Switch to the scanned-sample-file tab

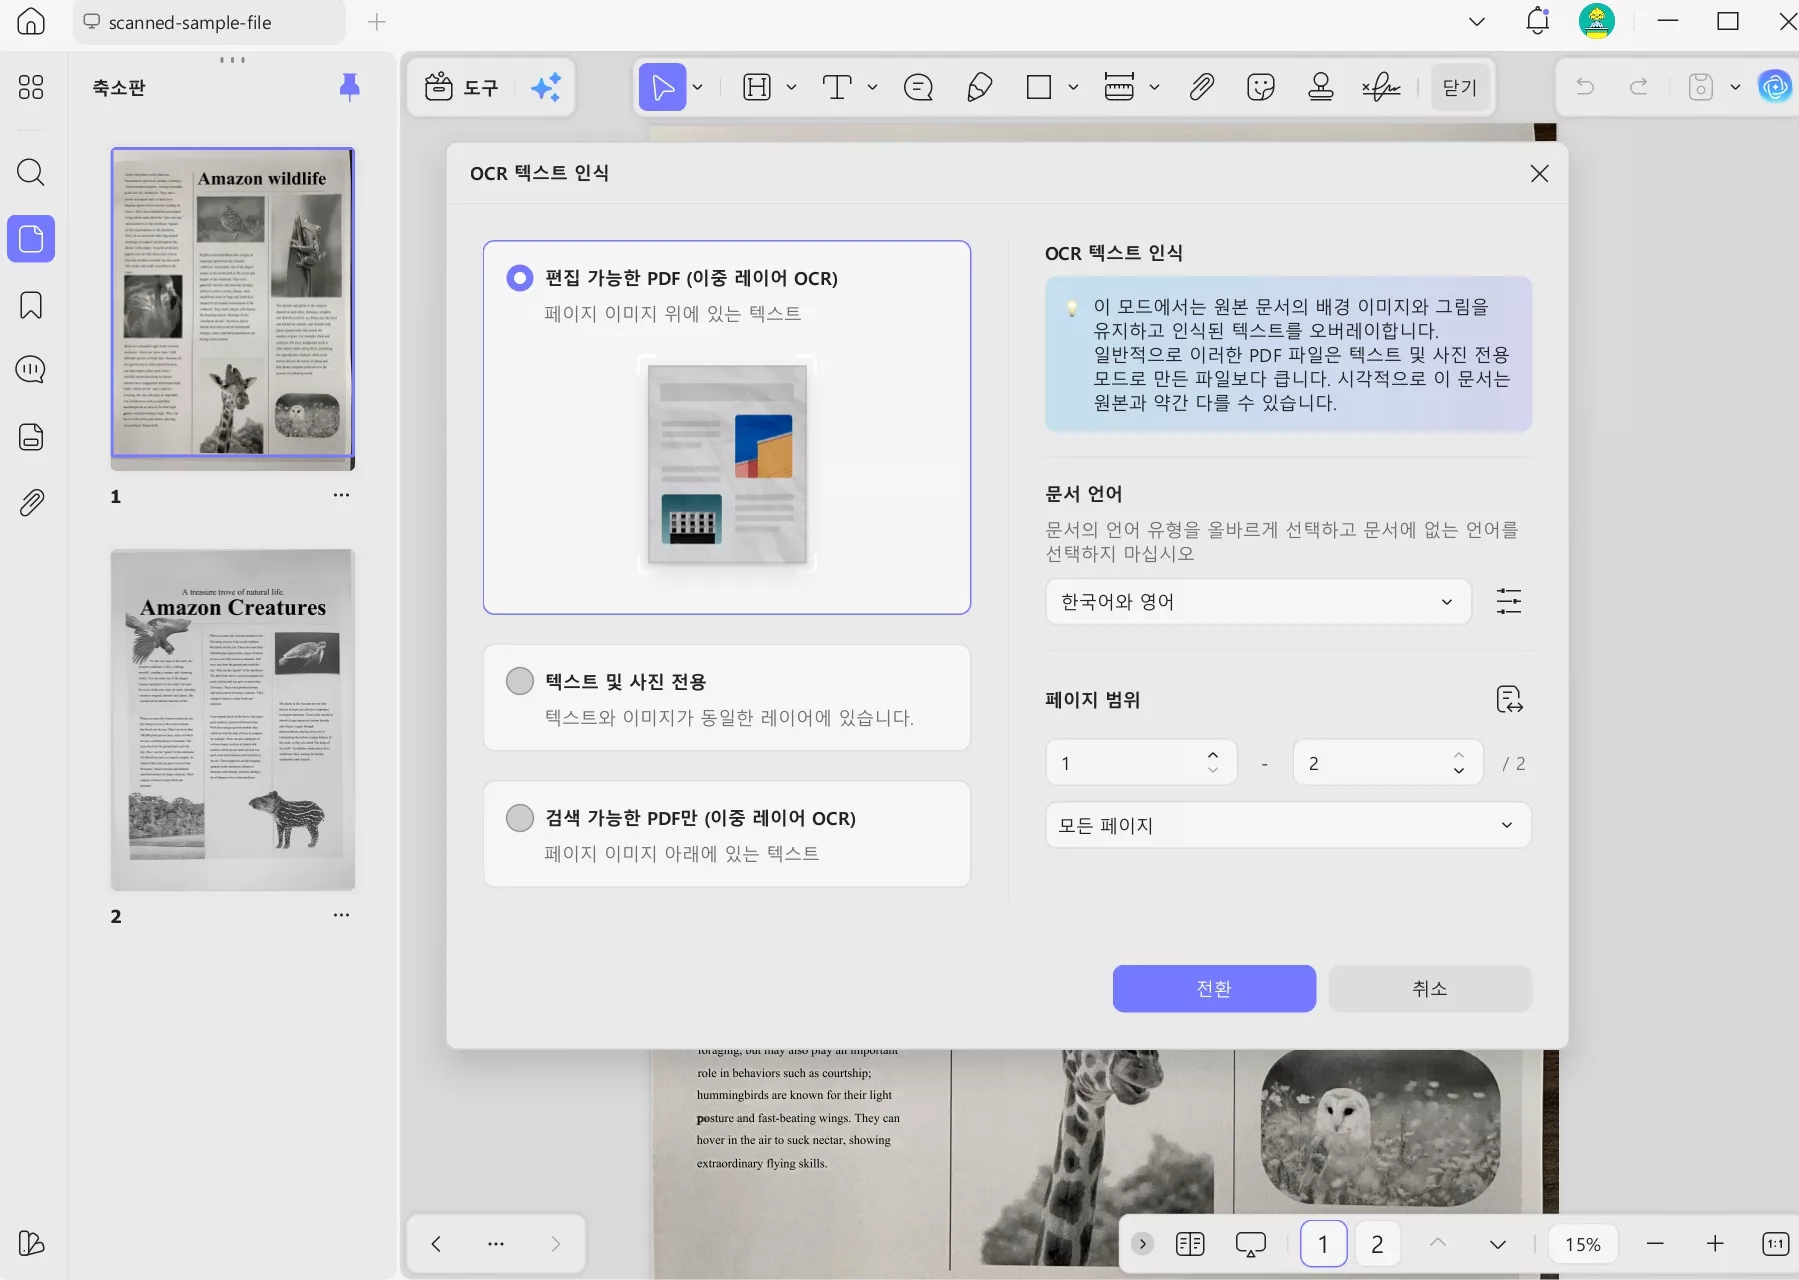pos(190,22)
